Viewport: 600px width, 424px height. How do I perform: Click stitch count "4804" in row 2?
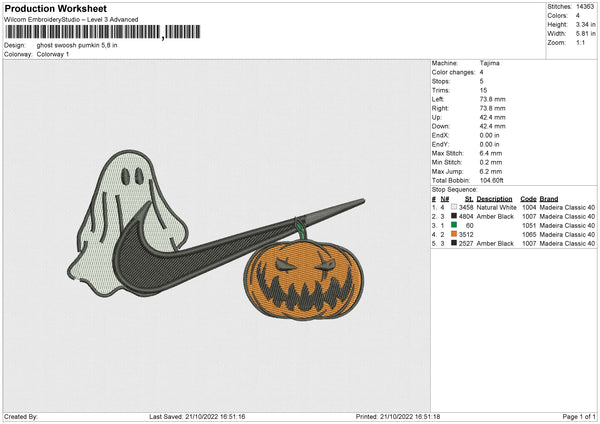coord(466,217)
